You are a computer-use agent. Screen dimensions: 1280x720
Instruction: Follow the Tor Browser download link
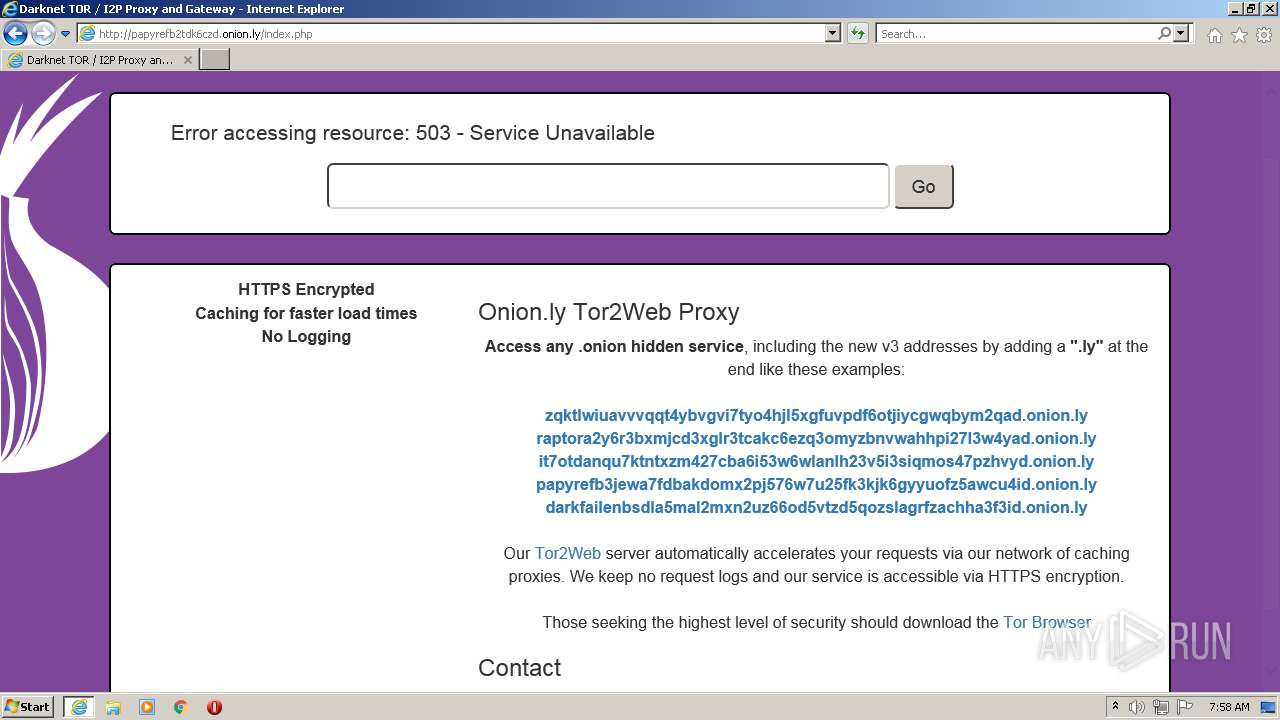pos(1046,622)
